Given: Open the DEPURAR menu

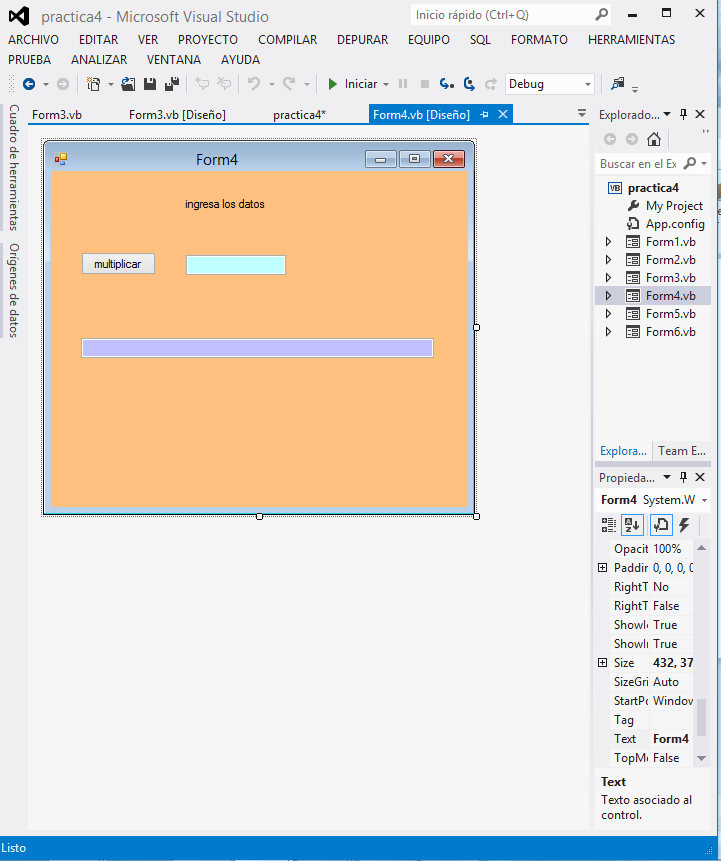Looking at the screenshot, I should coord(362,40).
